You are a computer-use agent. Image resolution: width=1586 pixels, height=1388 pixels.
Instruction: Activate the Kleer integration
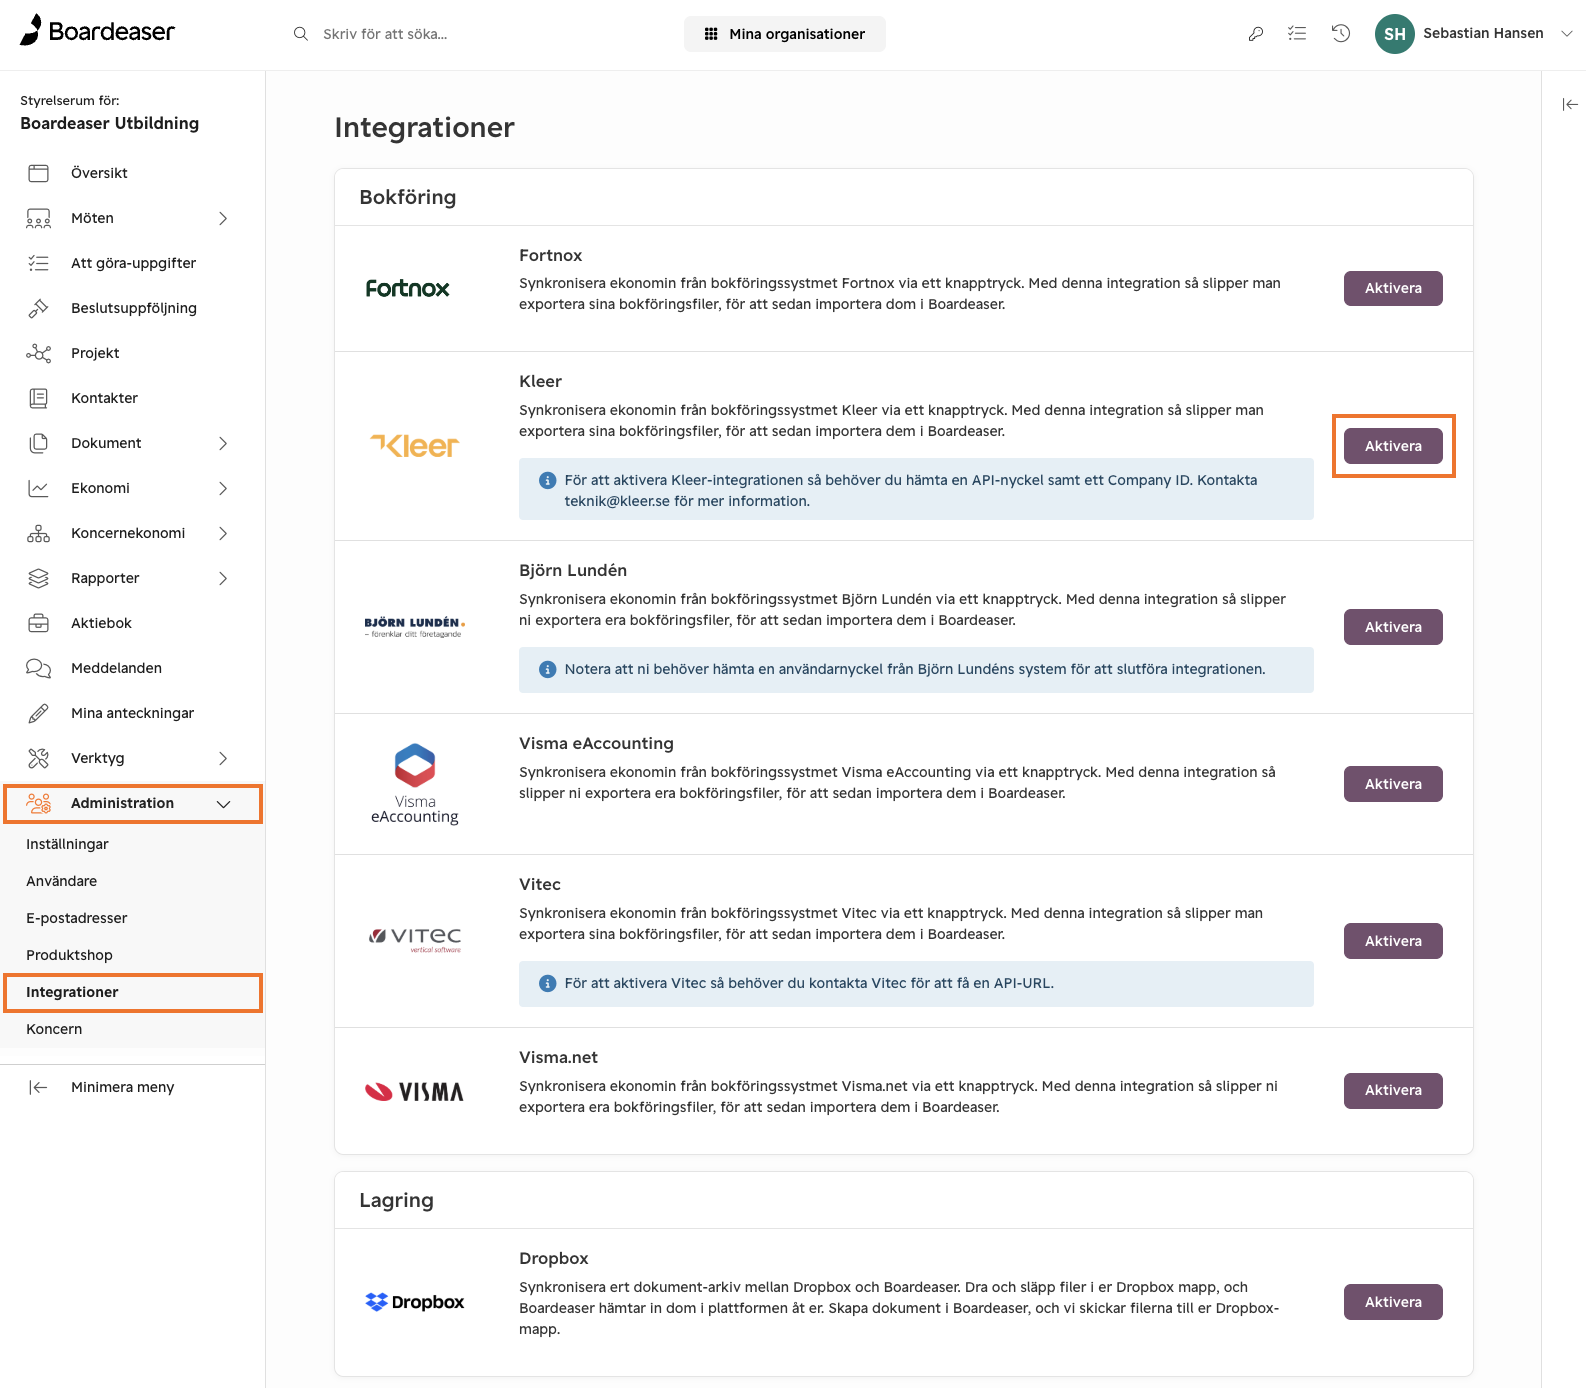1393,446
